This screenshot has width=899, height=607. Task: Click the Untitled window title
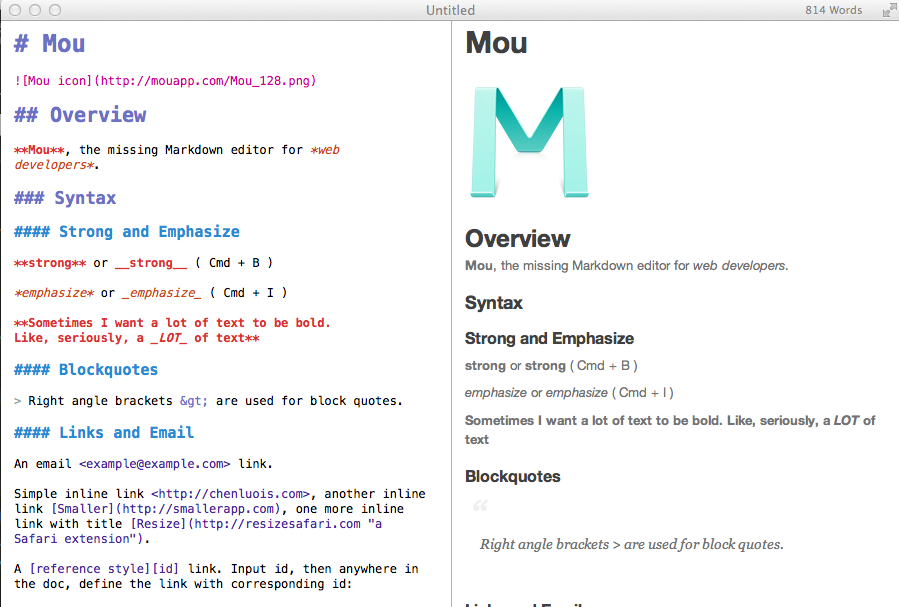[x=450, y=10]
